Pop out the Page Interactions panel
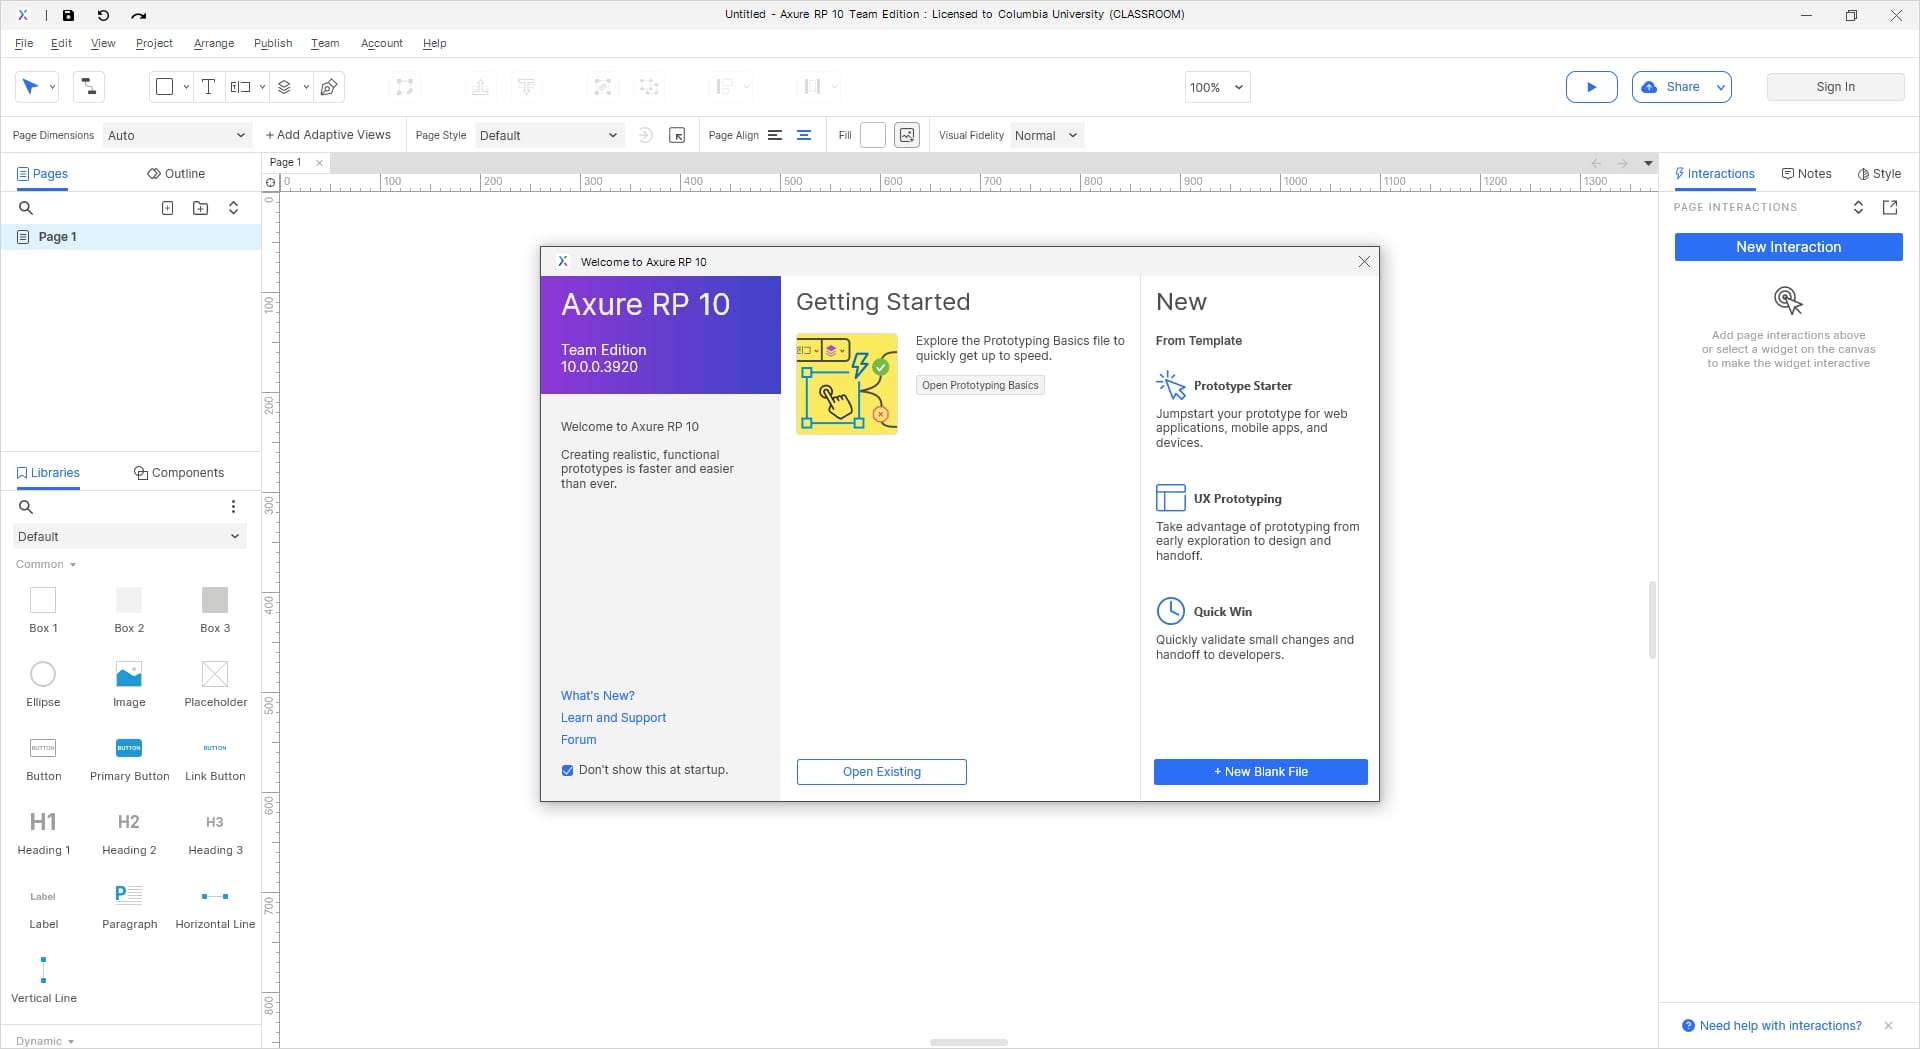This screenshot has width=1920, height=1049. coord(1889,207)
